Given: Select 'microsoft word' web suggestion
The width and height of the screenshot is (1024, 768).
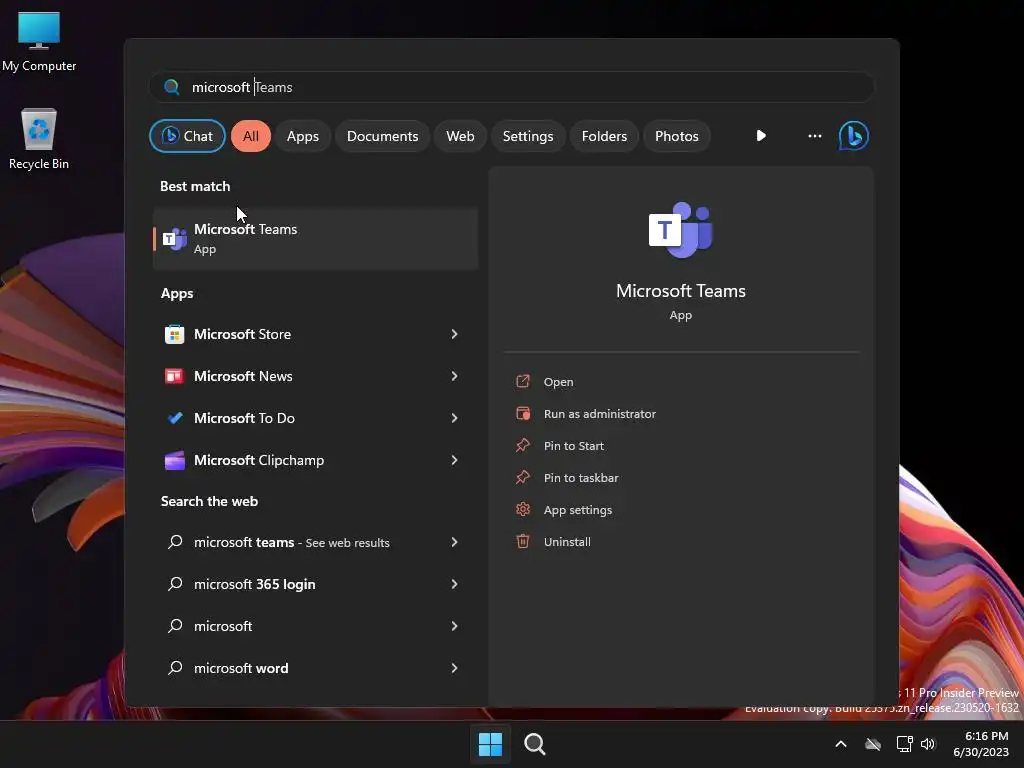Looking at the screenshot, I should click(x=315, y=668).
